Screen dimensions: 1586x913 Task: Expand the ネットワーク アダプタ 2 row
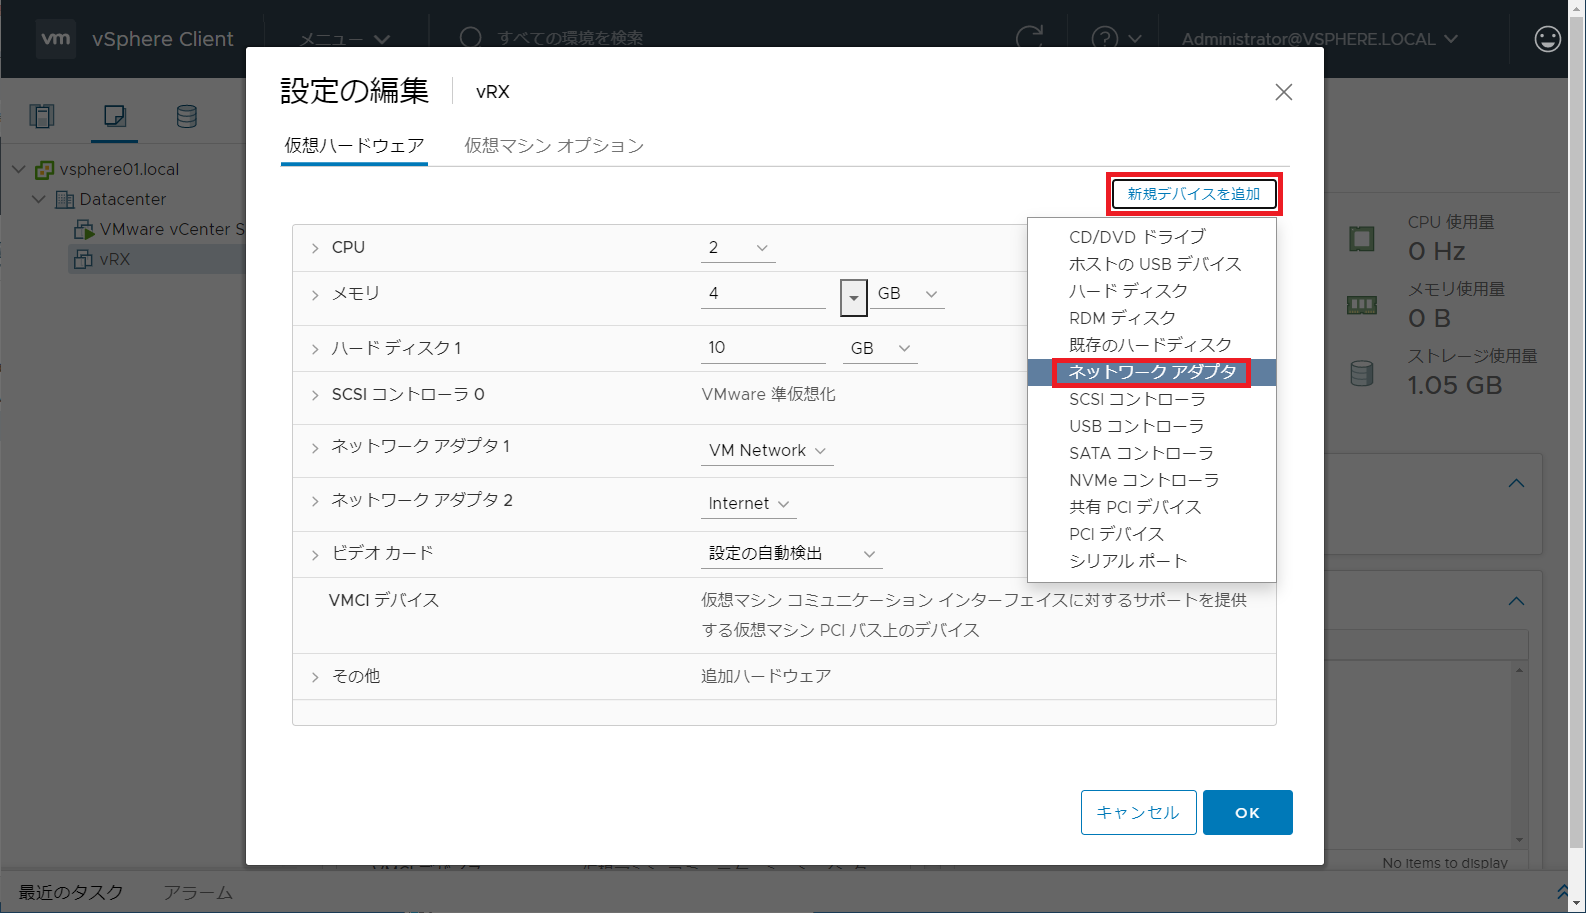click(x=315, y=501)
